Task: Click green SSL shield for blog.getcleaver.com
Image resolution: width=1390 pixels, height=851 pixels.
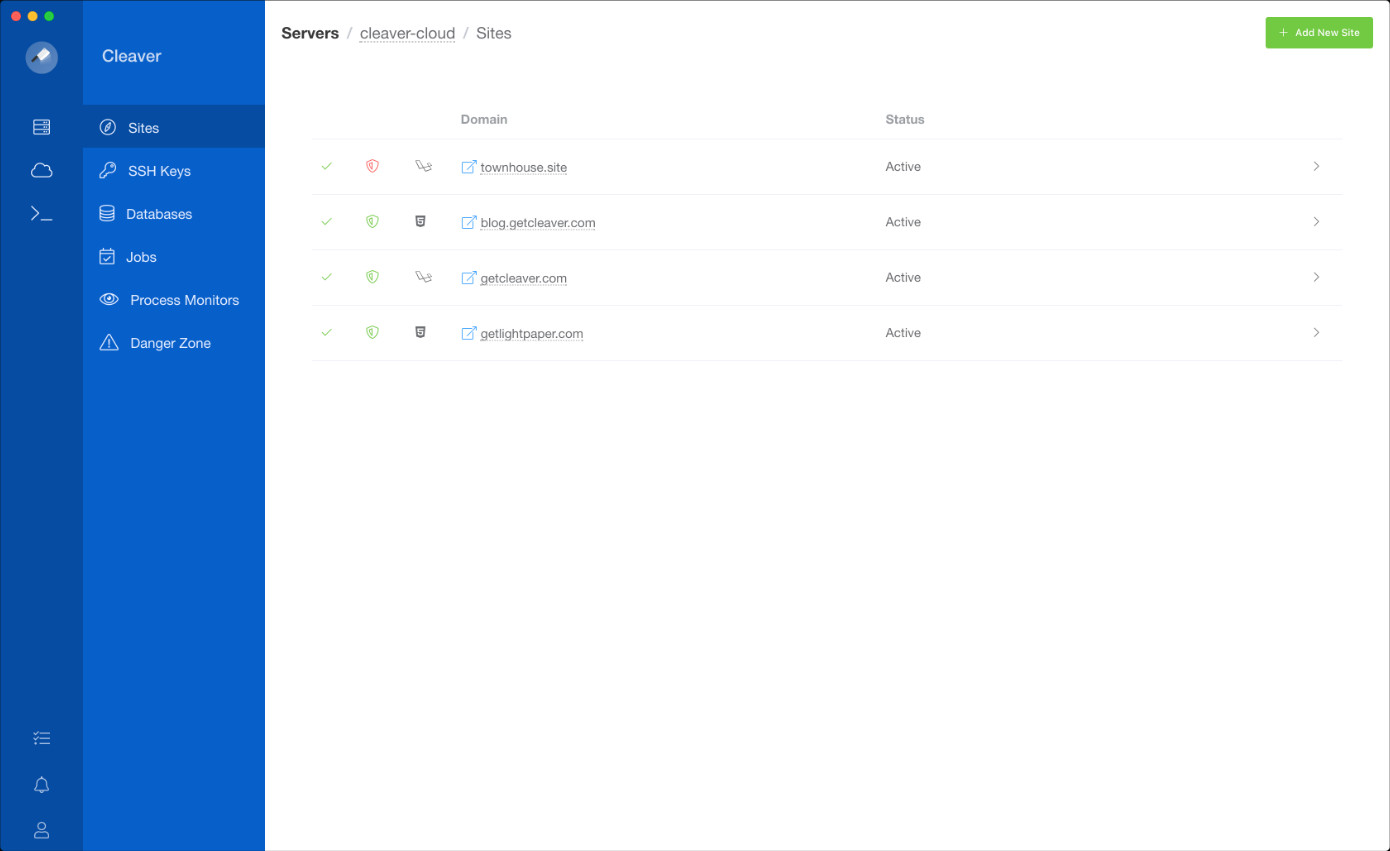Action: tap(372, 222)
